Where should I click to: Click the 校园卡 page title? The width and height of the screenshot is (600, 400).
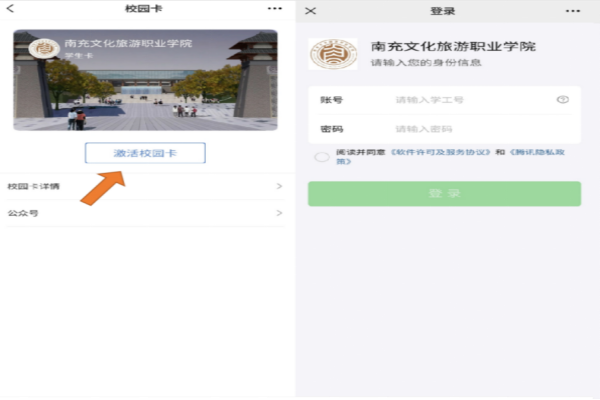[144, 8]
